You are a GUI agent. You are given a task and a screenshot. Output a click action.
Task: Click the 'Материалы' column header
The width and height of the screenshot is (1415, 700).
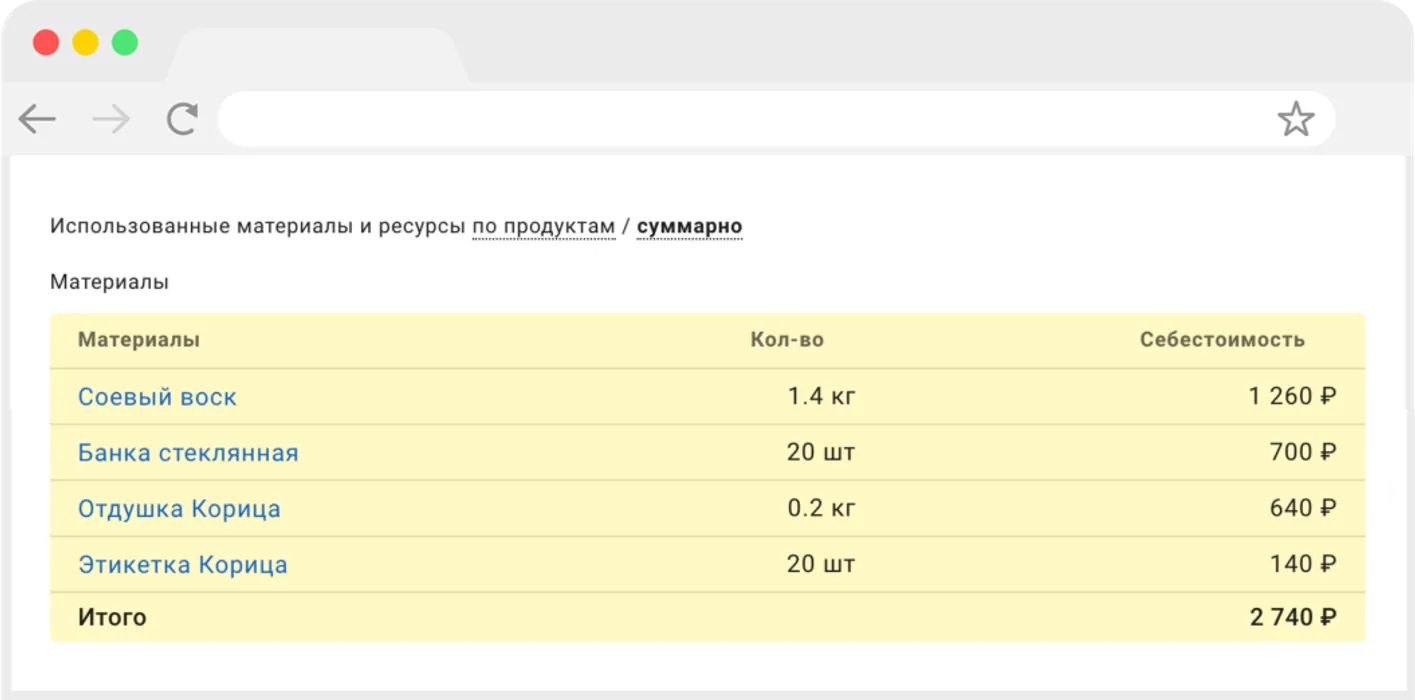[139, 340]
